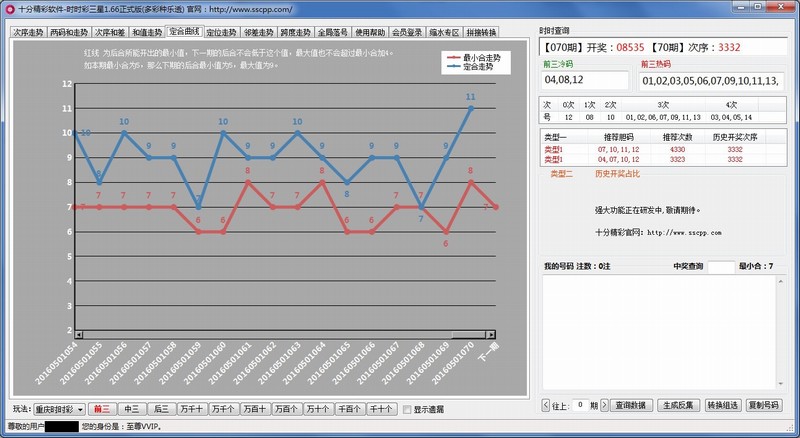
Task: Click the 推荐次数 column header
Action: [678, 137]
